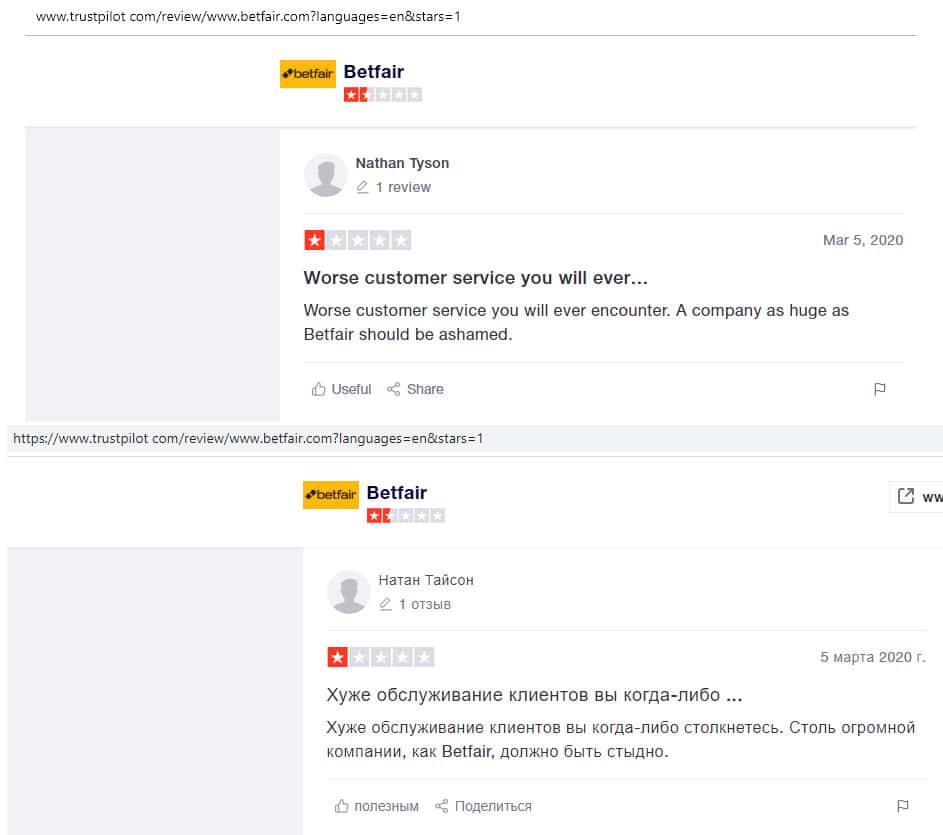Click the pencil icon beside 1 review
Image resolution: width=943 pixels, height=835 pixels.
pos(362,187)
